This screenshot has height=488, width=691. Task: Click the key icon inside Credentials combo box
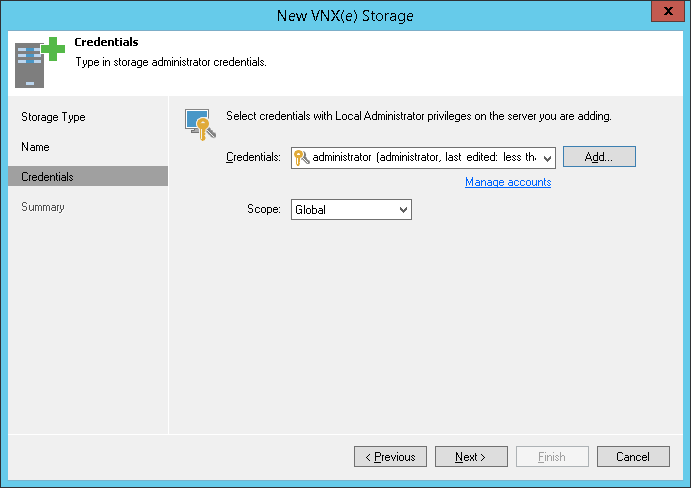pyautogui.click(x=301, y=157)
